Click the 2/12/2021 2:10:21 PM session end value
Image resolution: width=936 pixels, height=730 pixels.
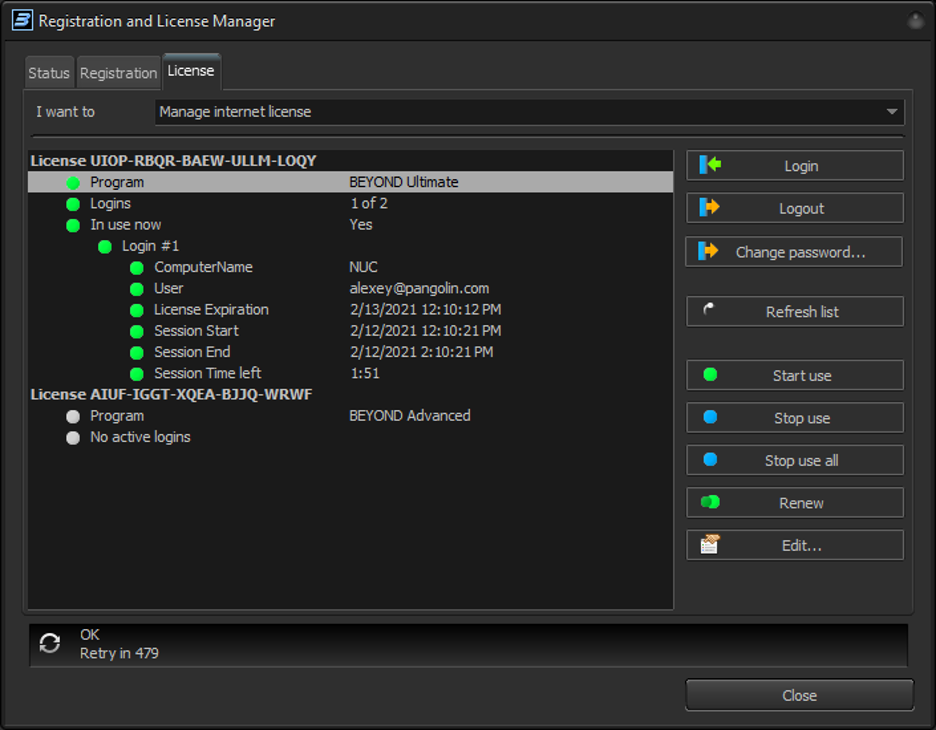(421, 352)
